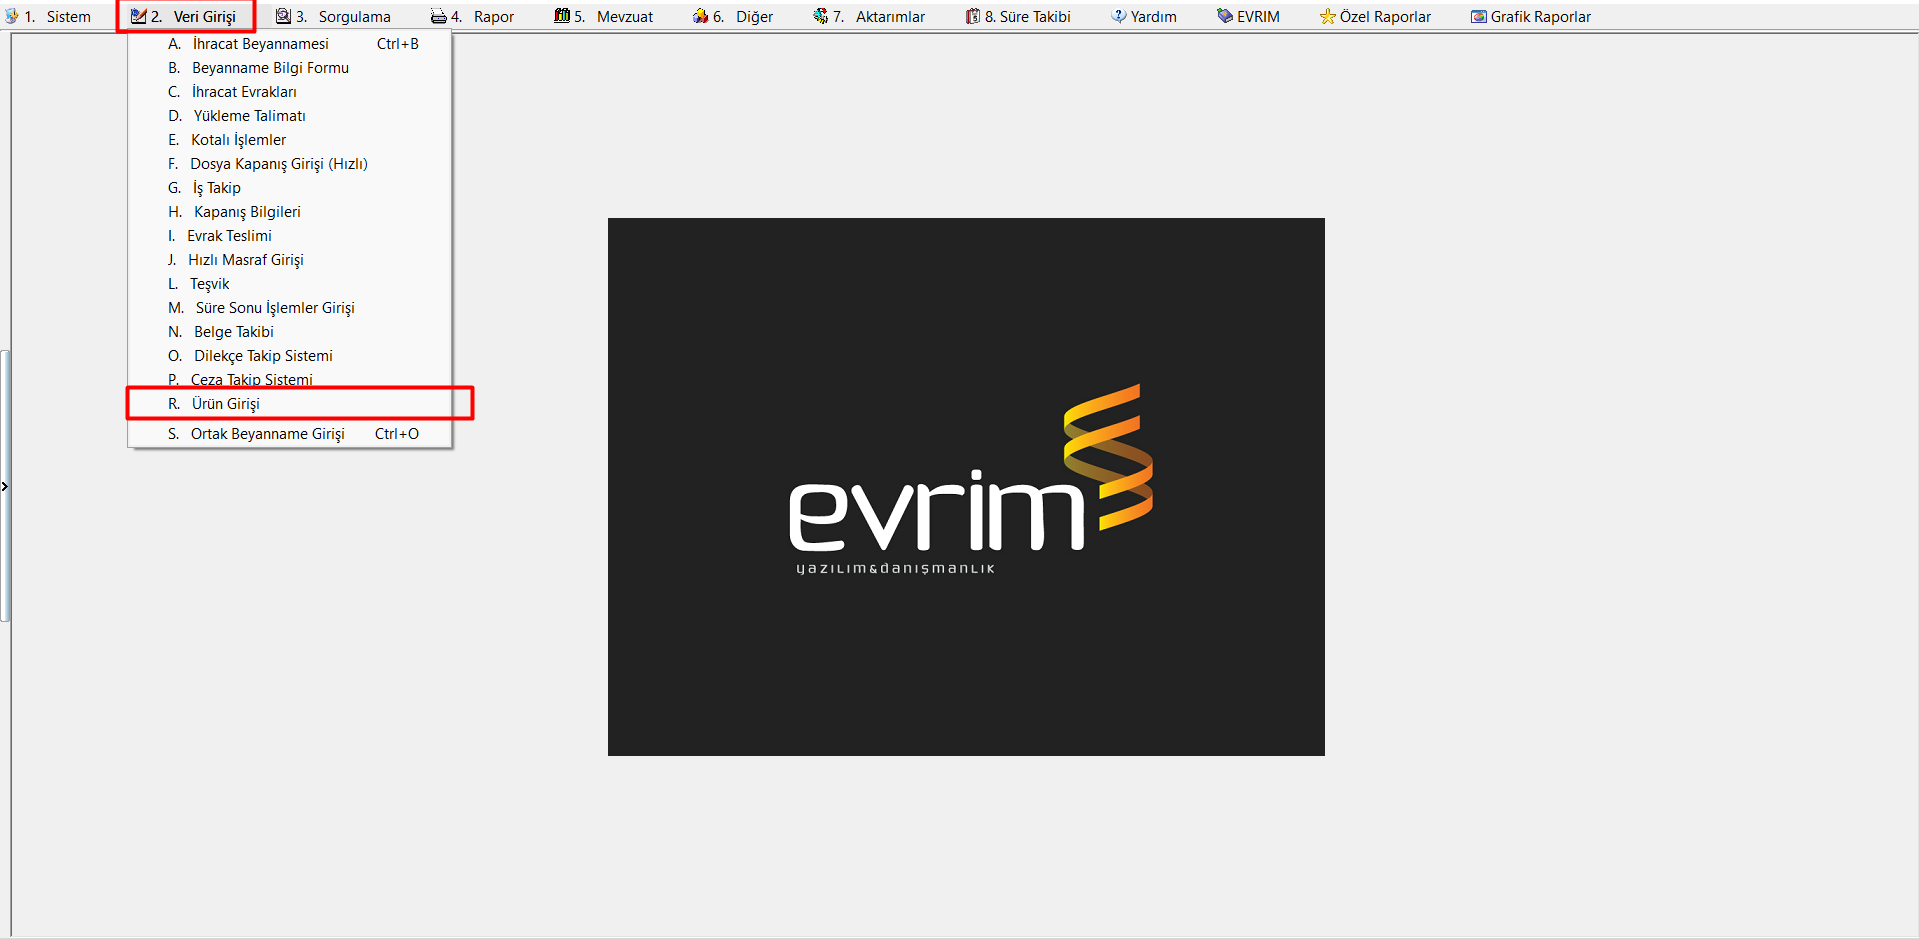This screenshot has height=939, width=1919.
Task: Click the Süre Takibi icon
Action: click(973, 17)
